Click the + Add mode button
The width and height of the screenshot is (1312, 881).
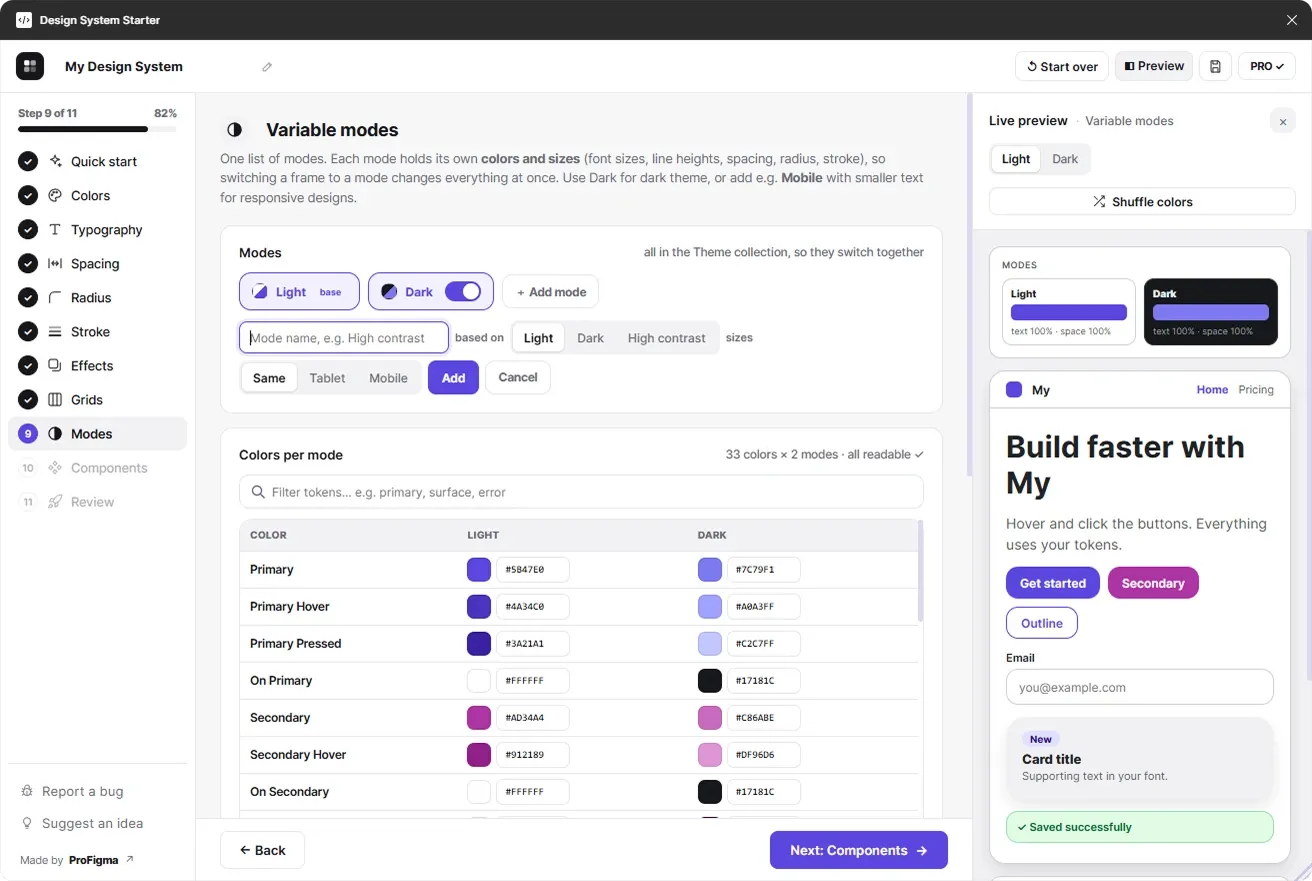[551, 292]
